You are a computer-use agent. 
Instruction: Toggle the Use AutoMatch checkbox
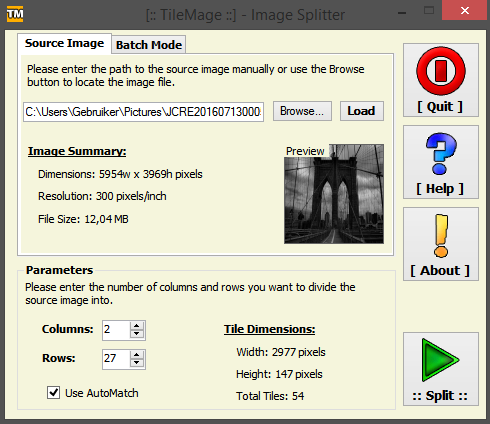pos(53,393)
